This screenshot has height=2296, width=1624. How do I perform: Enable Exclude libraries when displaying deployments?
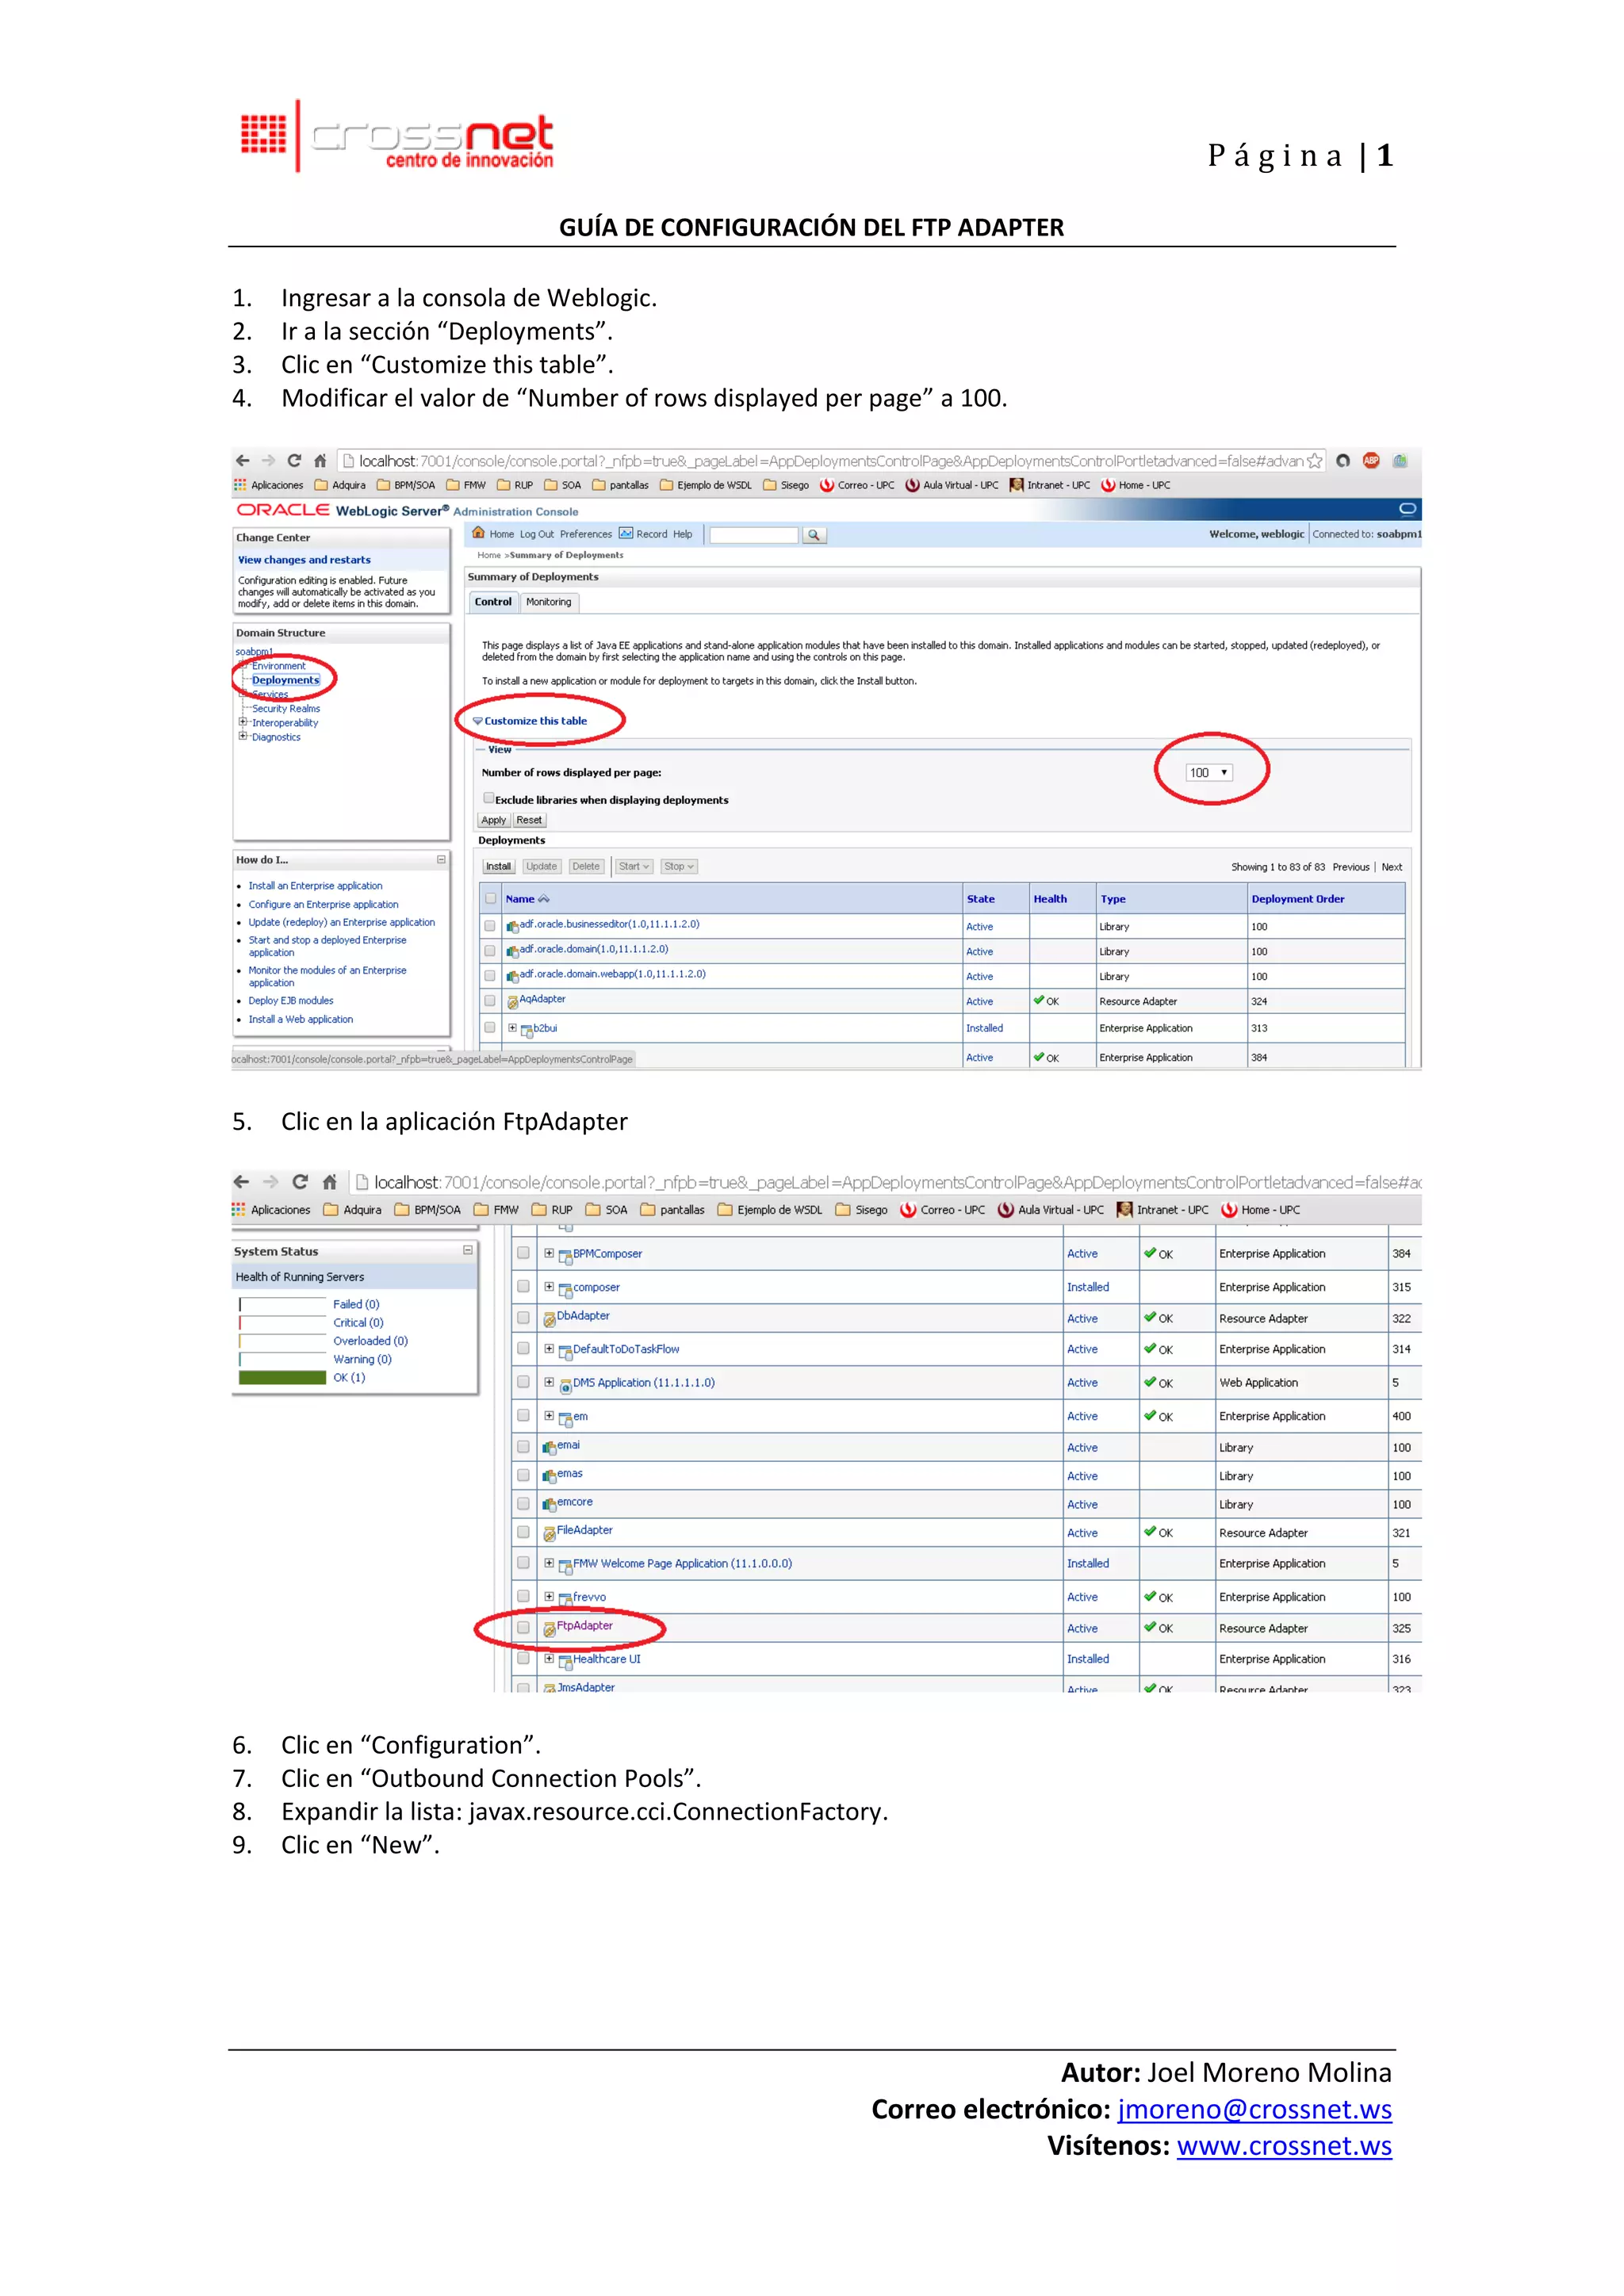coord(489,798)
